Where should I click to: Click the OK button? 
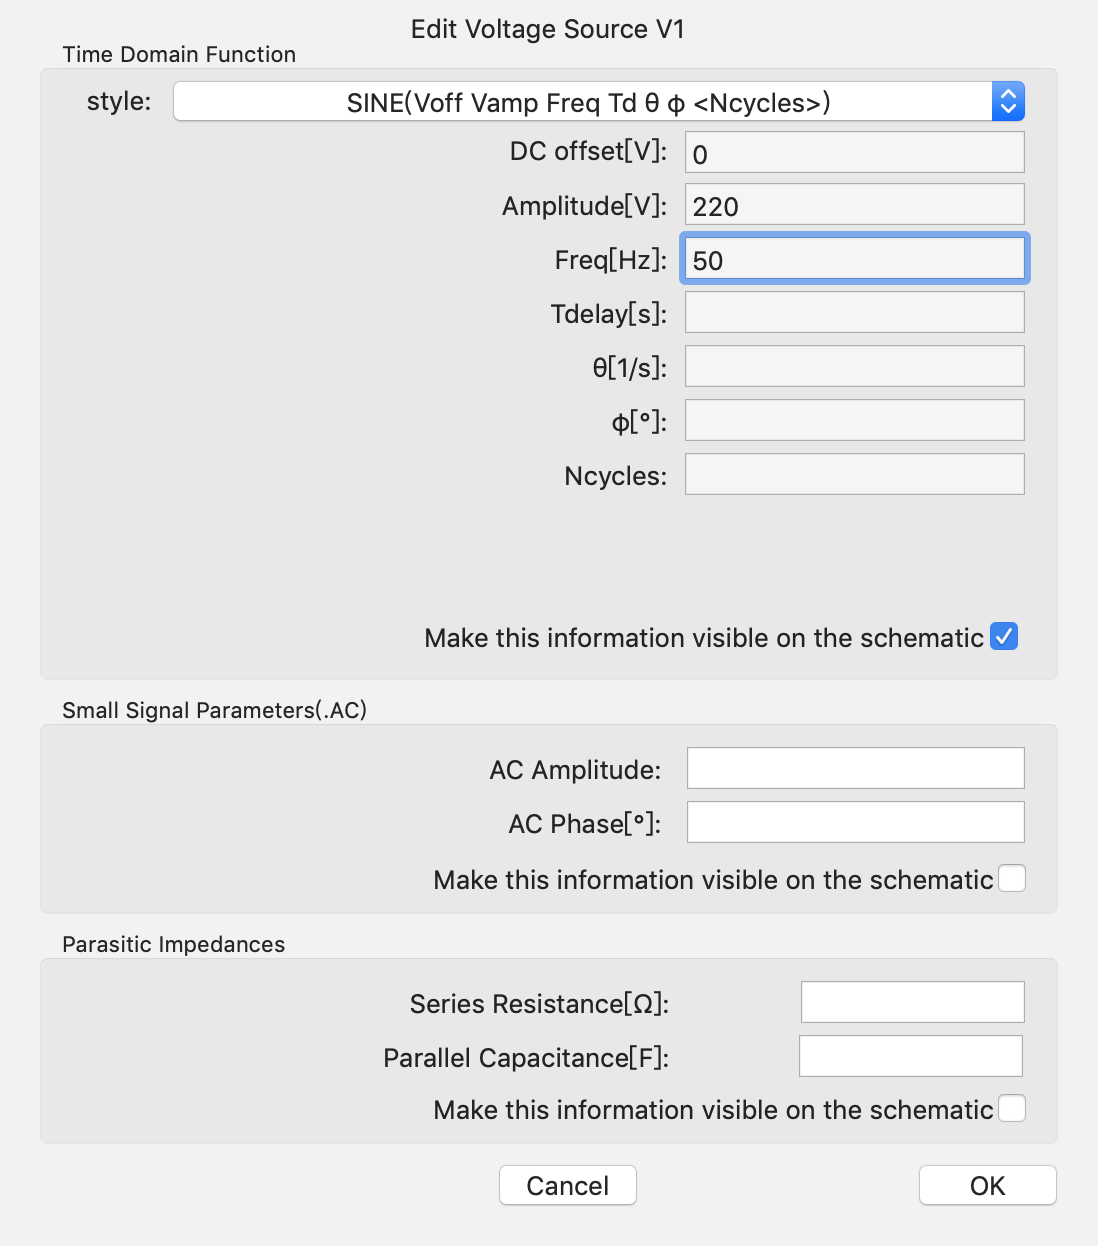(987, 1185)
